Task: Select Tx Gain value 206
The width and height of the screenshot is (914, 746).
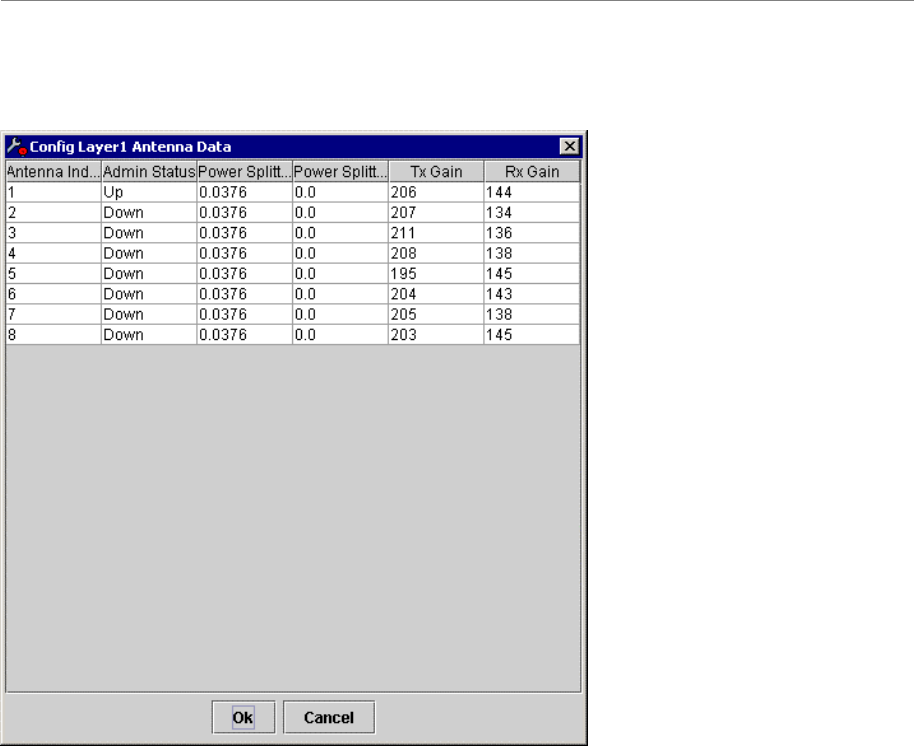Action: 436,192
